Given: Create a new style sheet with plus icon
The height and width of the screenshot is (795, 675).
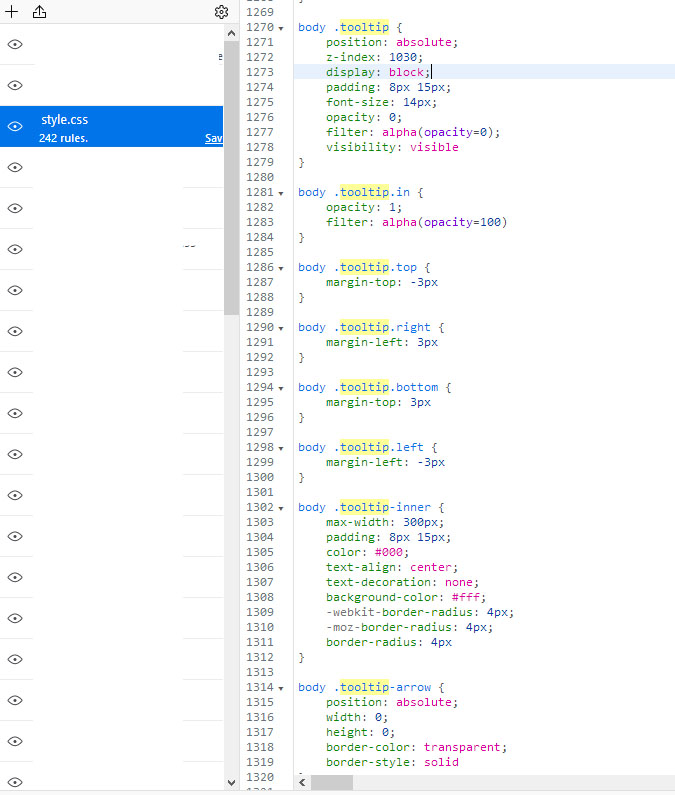Looking at the screenshot, I should tap(13, 12).
